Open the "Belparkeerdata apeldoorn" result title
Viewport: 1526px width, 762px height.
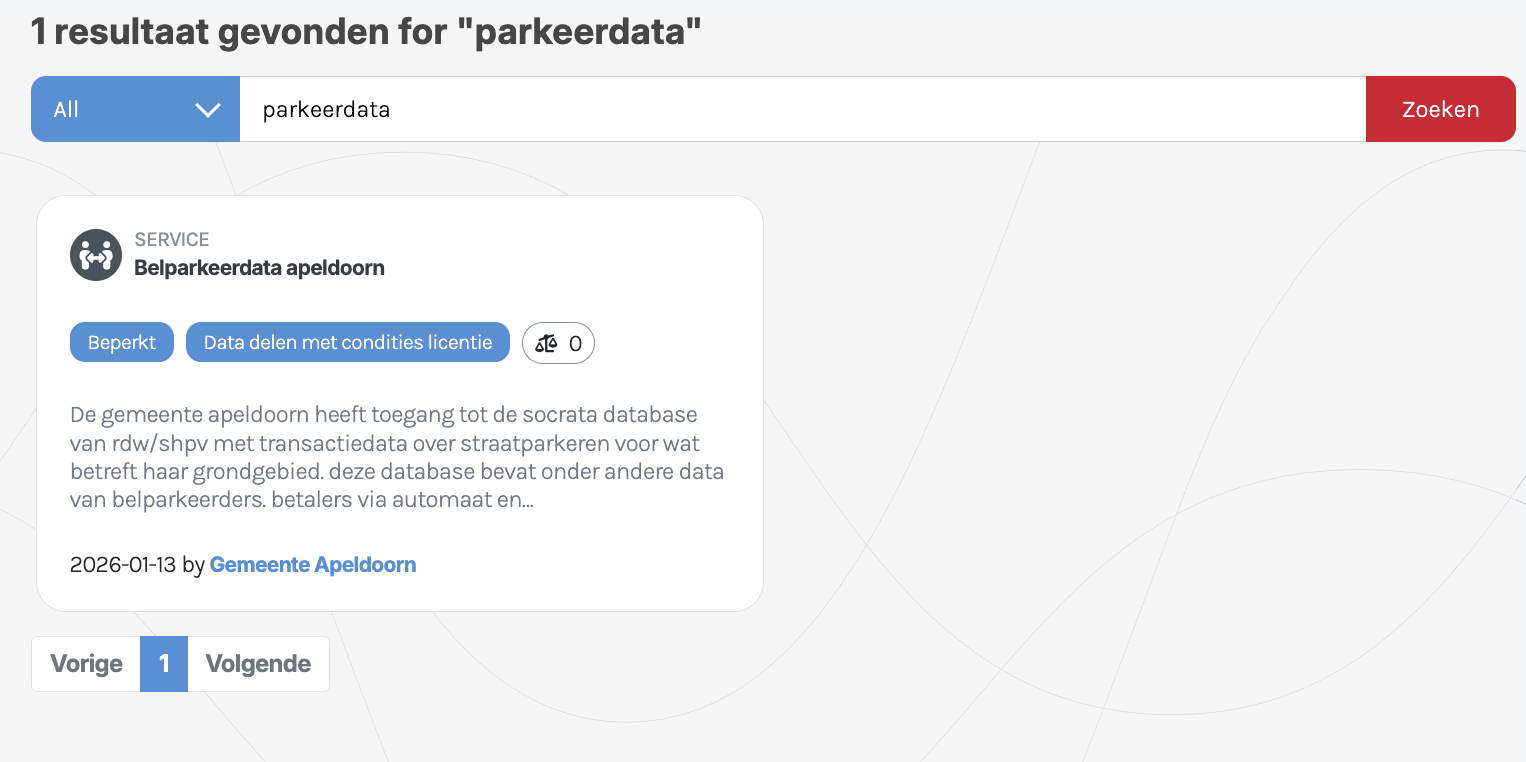259,268
